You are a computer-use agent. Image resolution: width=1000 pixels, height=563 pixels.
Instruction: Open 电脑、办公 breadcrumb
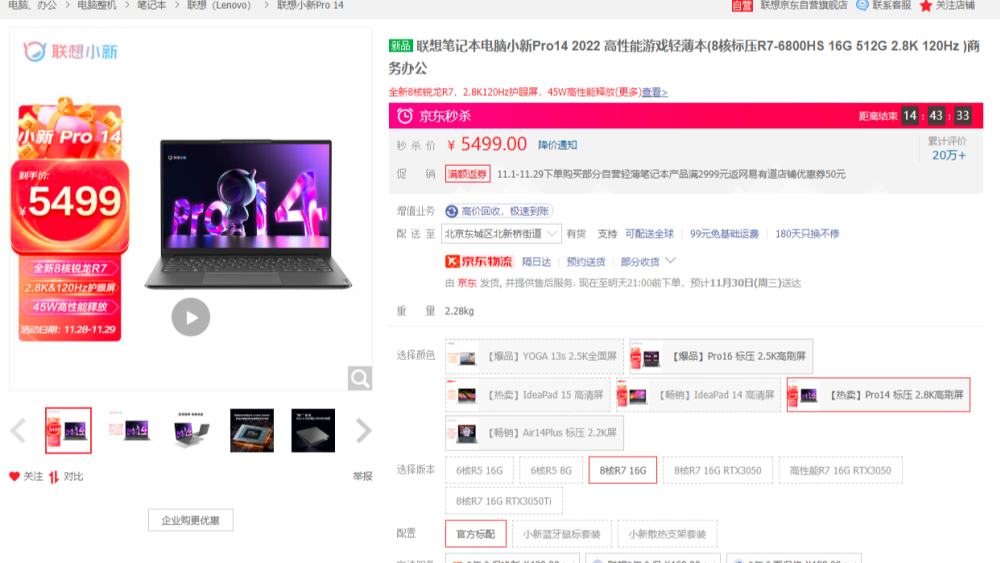pyautogui.click(x=33, y=5)
